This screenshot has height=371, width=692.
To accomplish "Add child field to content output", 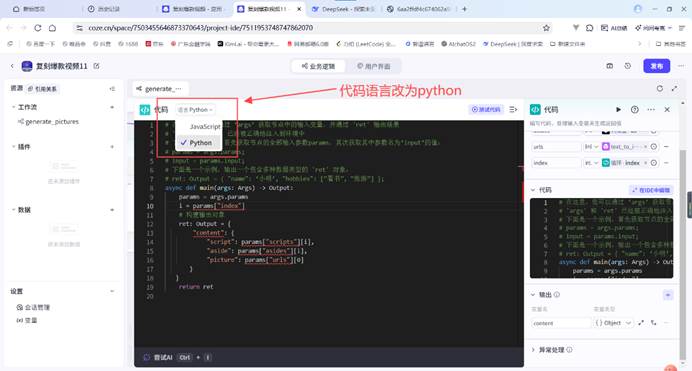I will [x=654, y=323].
